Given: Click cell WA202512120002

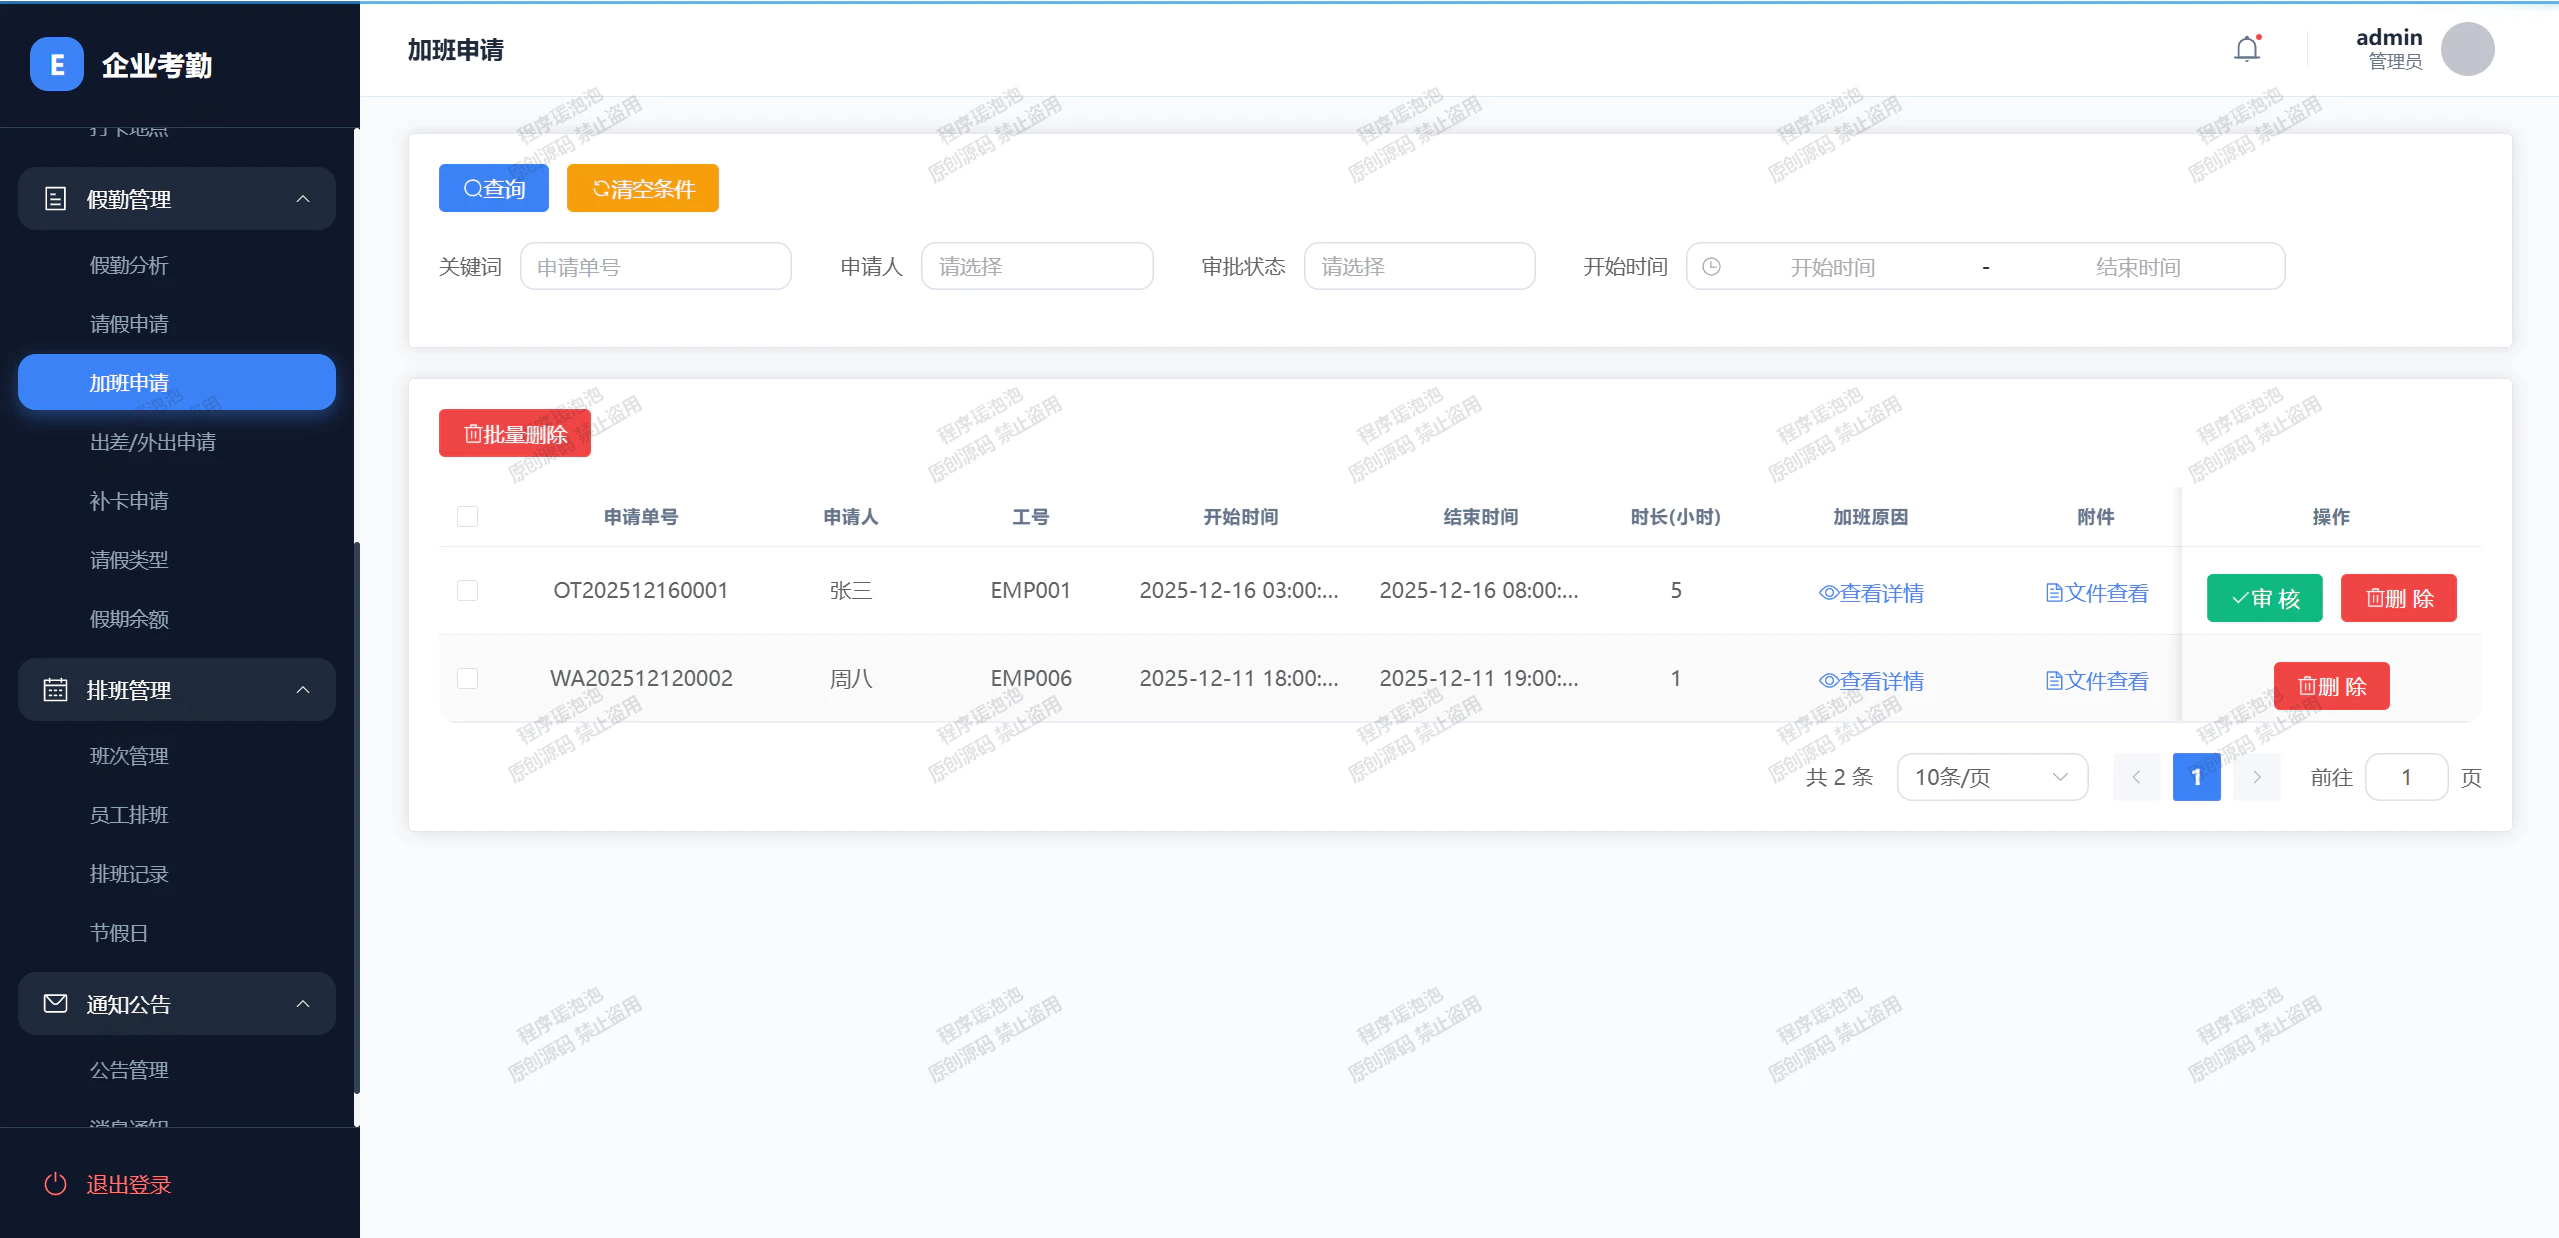Looking at the screenshot, I should (x=641, y=678).
